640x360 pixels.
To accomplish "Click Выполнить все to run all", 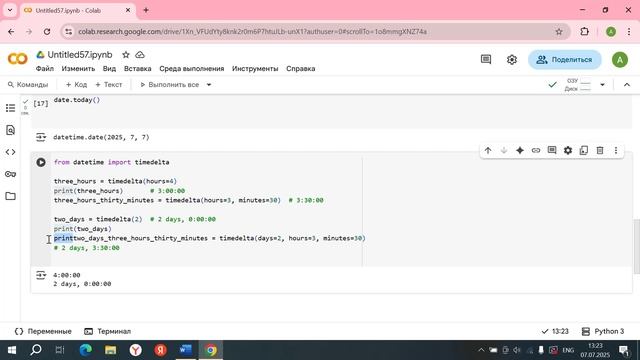I will click(x=169, y=85).
